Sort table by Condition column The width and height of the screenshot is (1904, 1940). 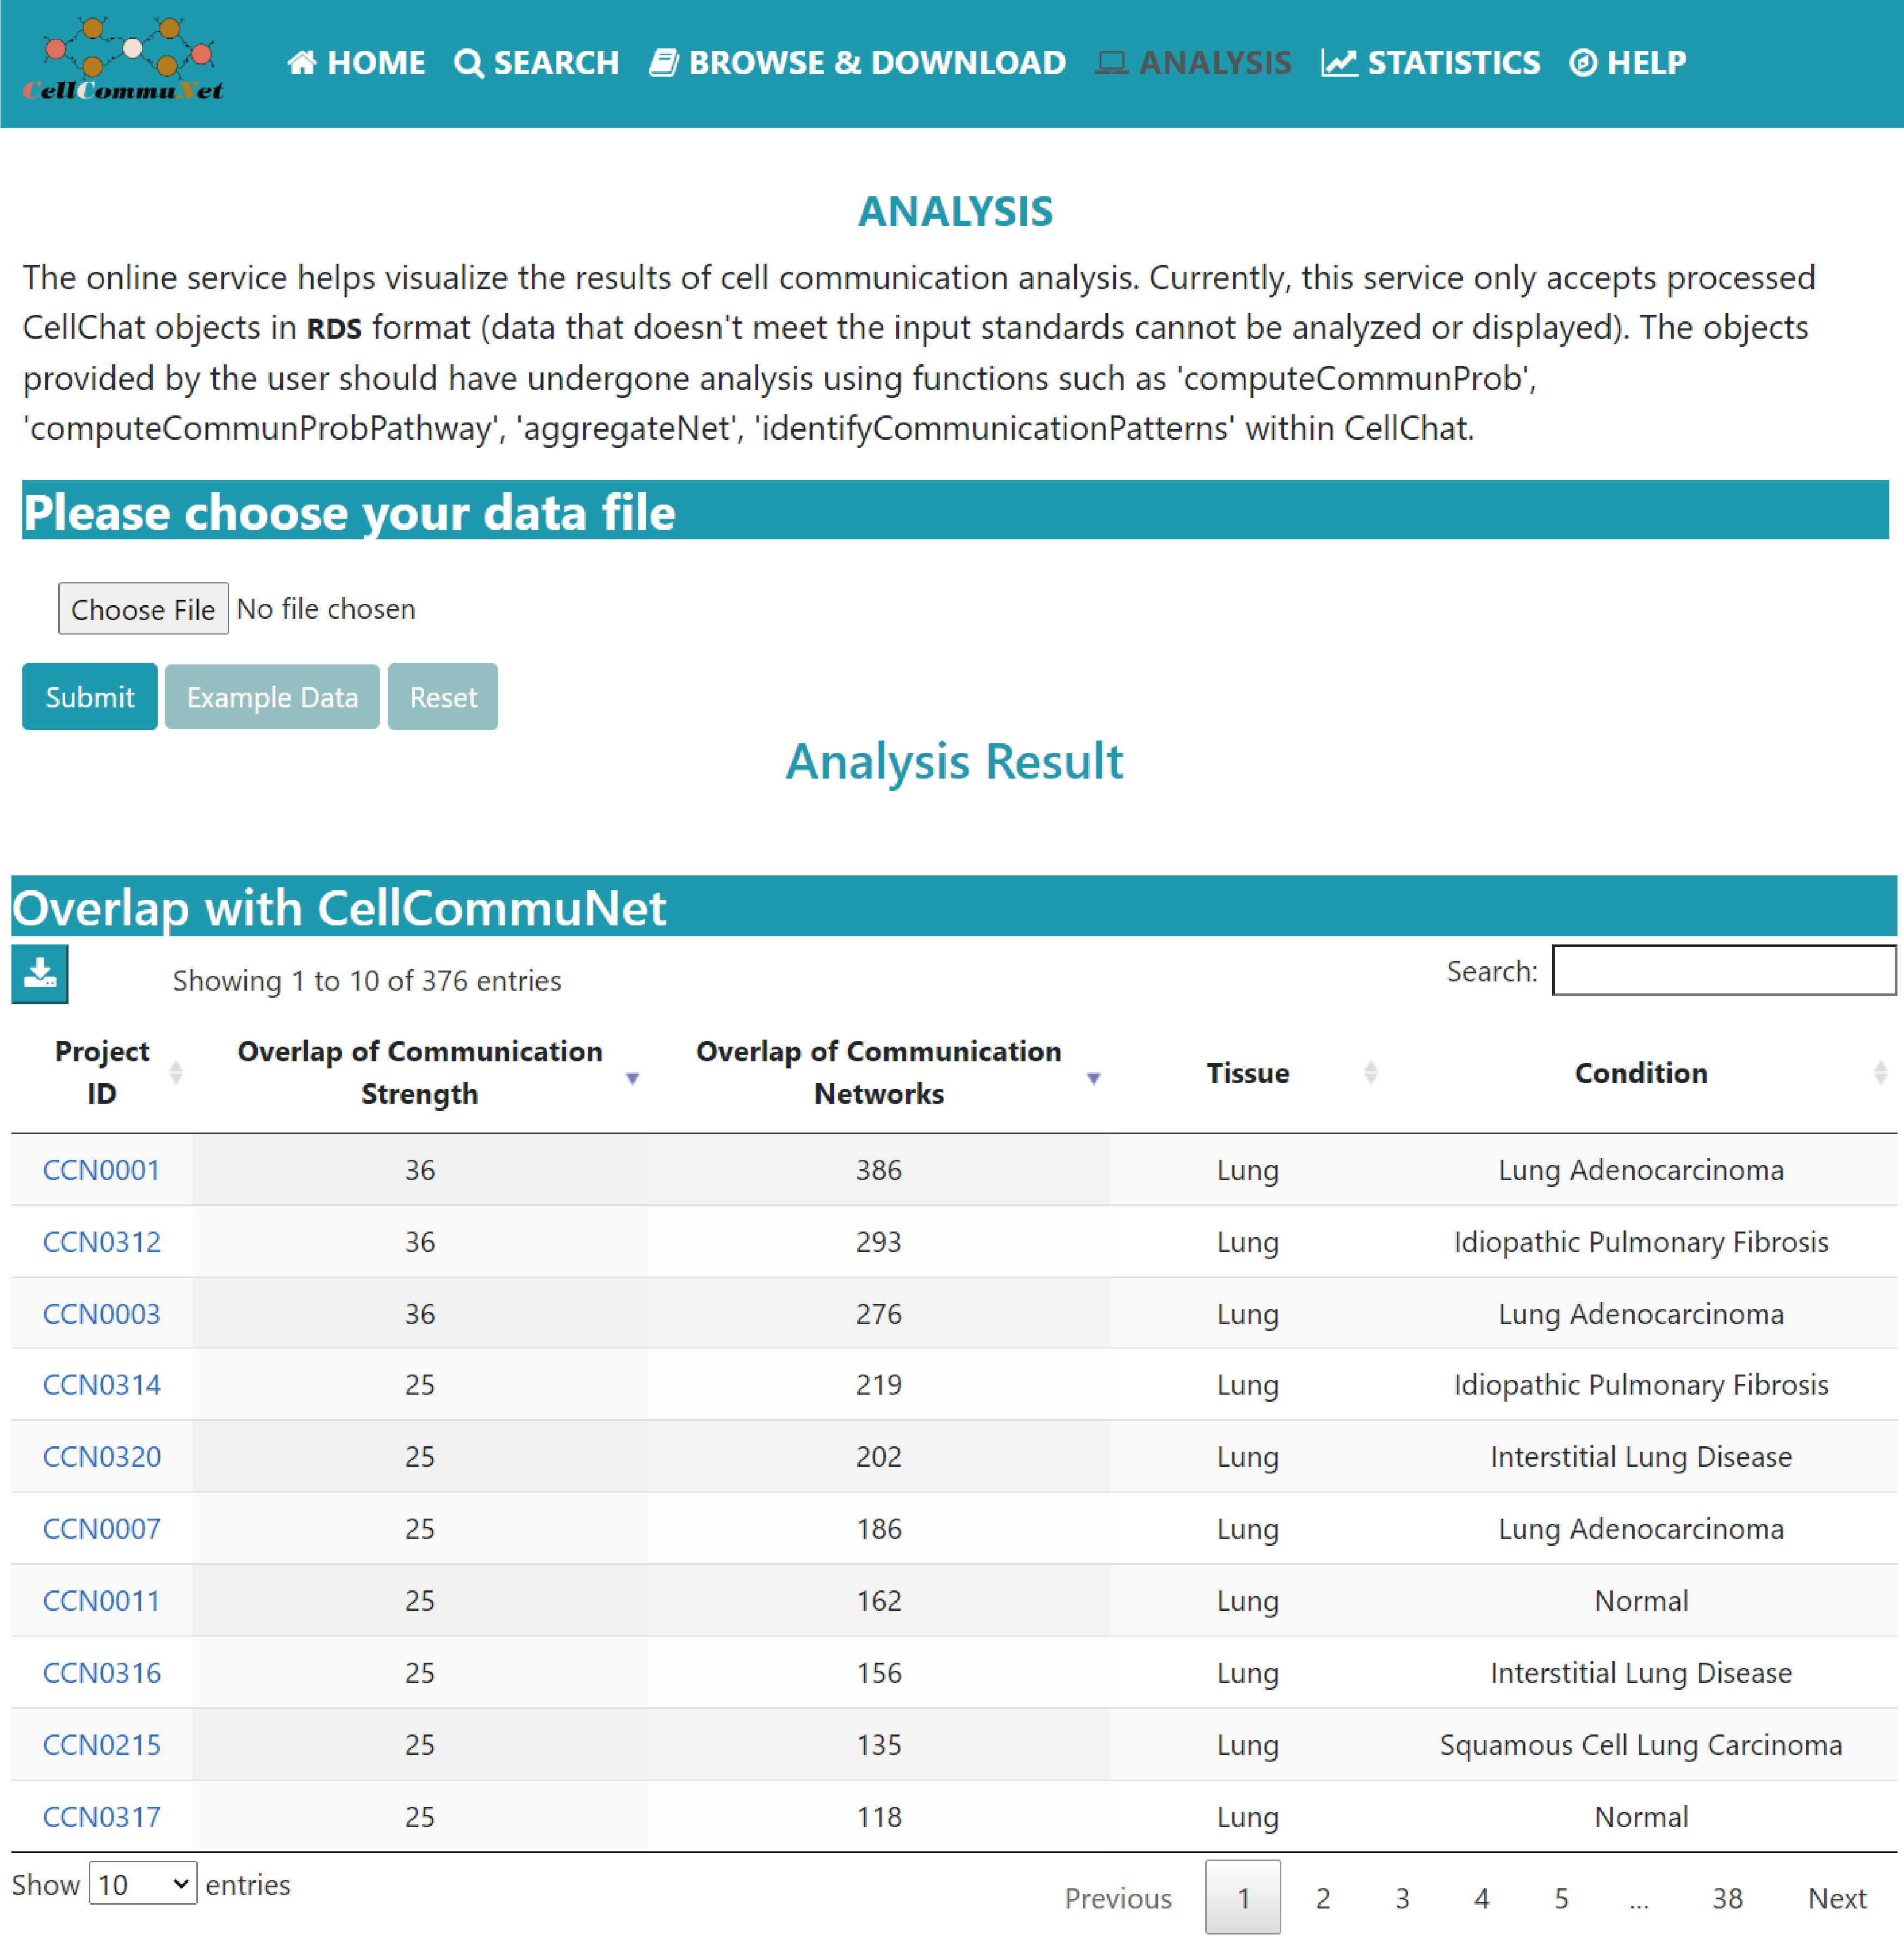[x=1641, y=1073]
